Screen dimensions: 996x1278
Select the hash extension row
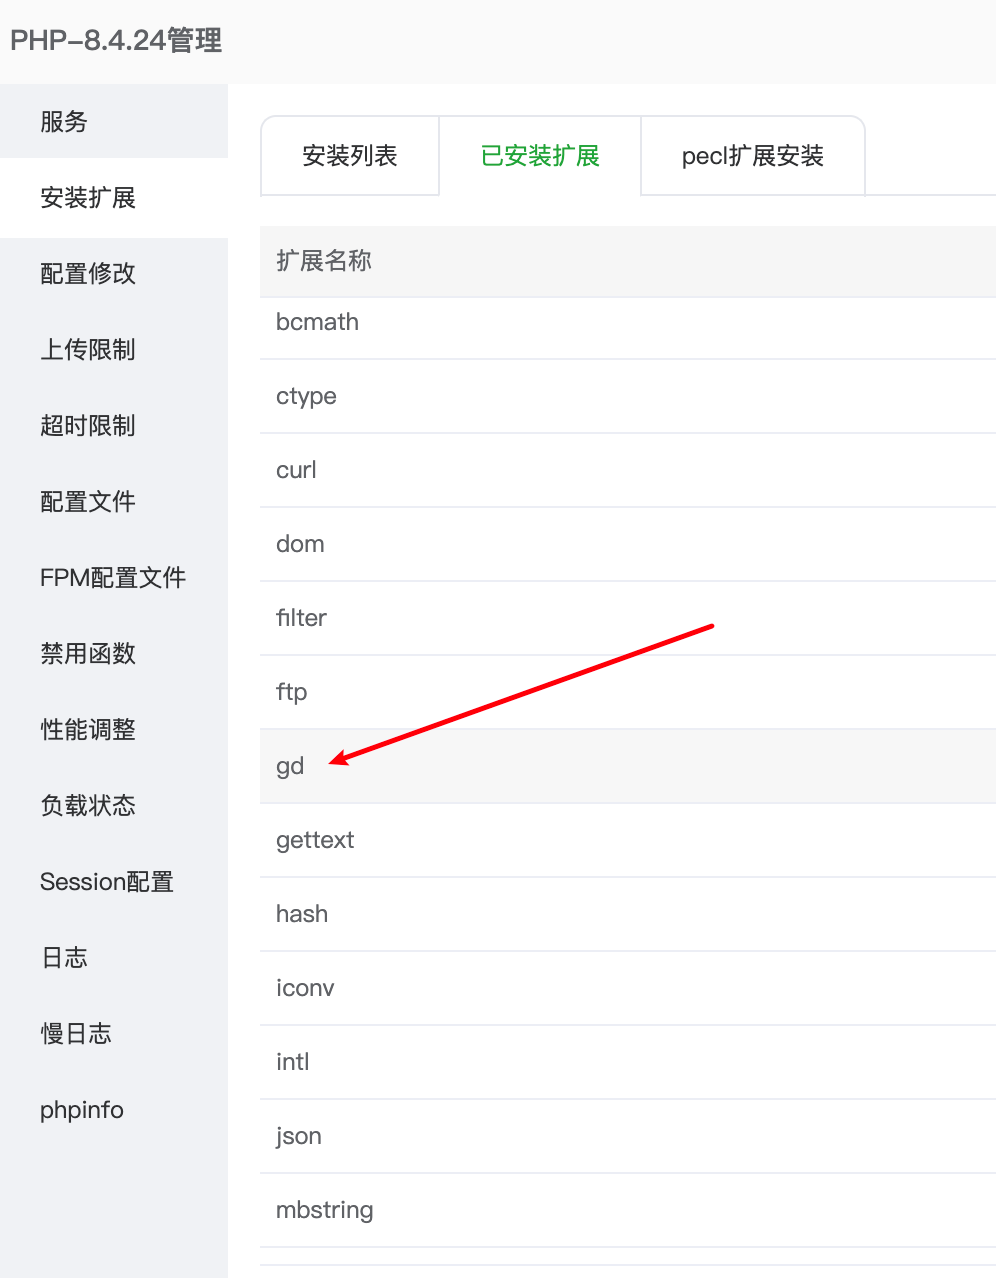click(x=628, y=914)
